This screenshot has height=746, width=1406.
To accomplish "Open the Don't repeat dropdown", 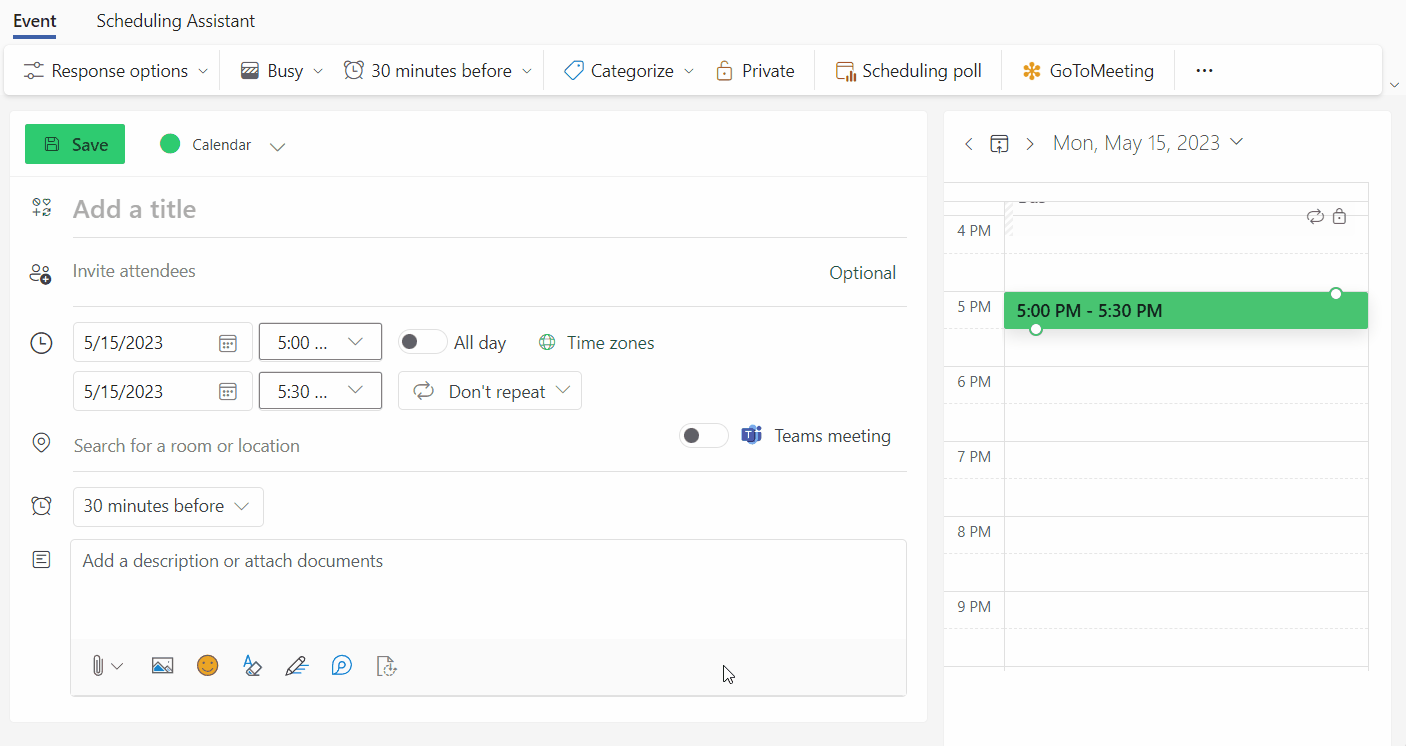I will click(x=489, y=390).
